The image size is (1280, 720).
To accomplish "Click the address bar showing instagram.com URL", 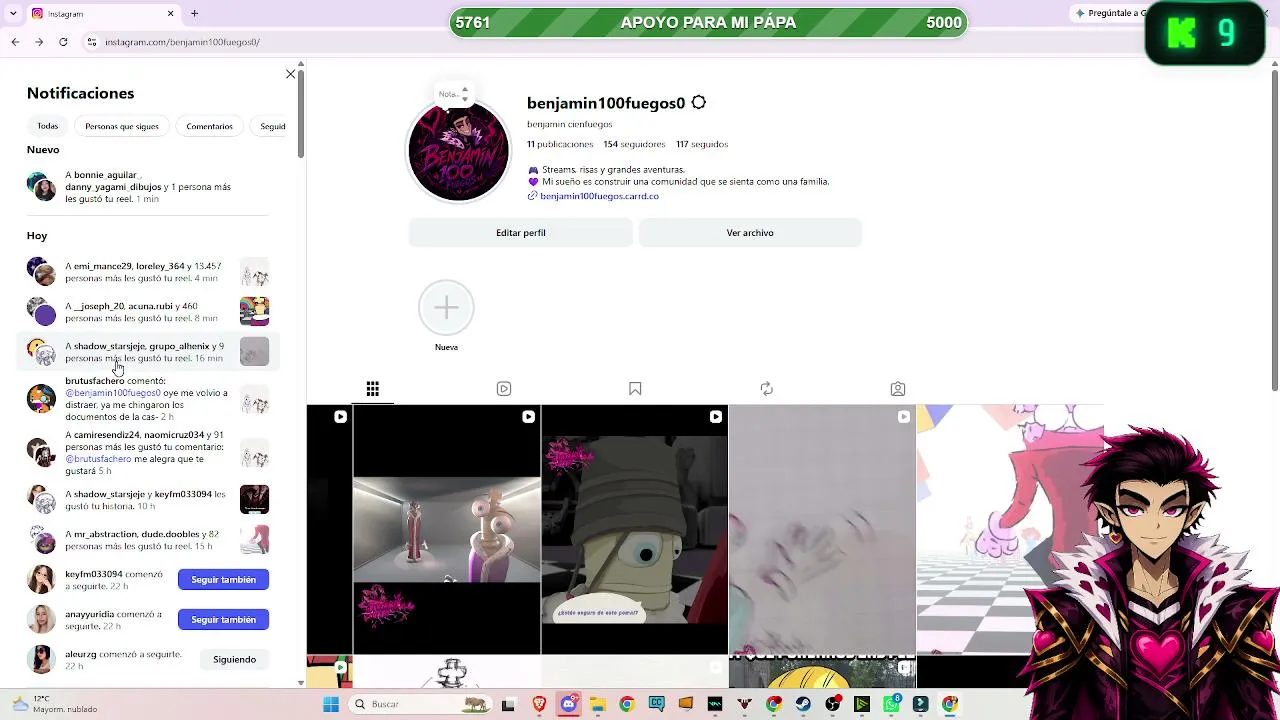I will click(182, 42).
